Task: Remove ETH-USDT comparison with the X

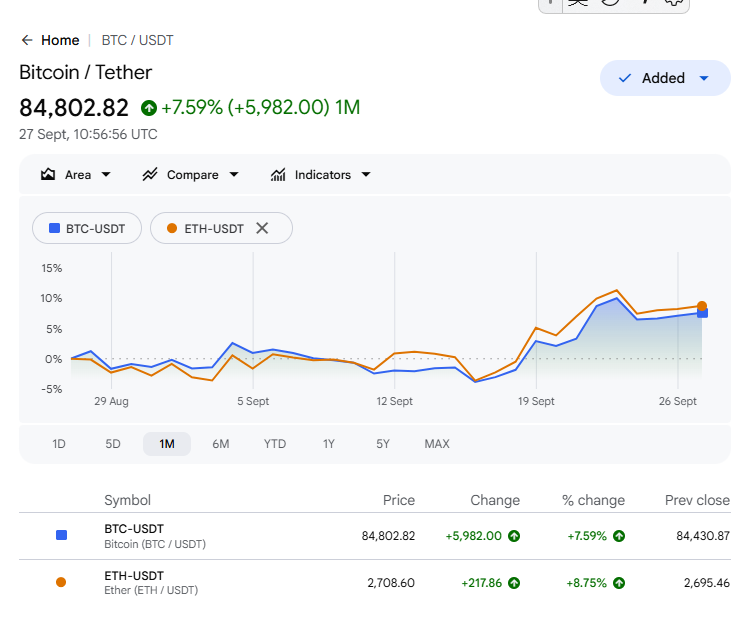Action: pyautogui.click(x=262, y=228)
